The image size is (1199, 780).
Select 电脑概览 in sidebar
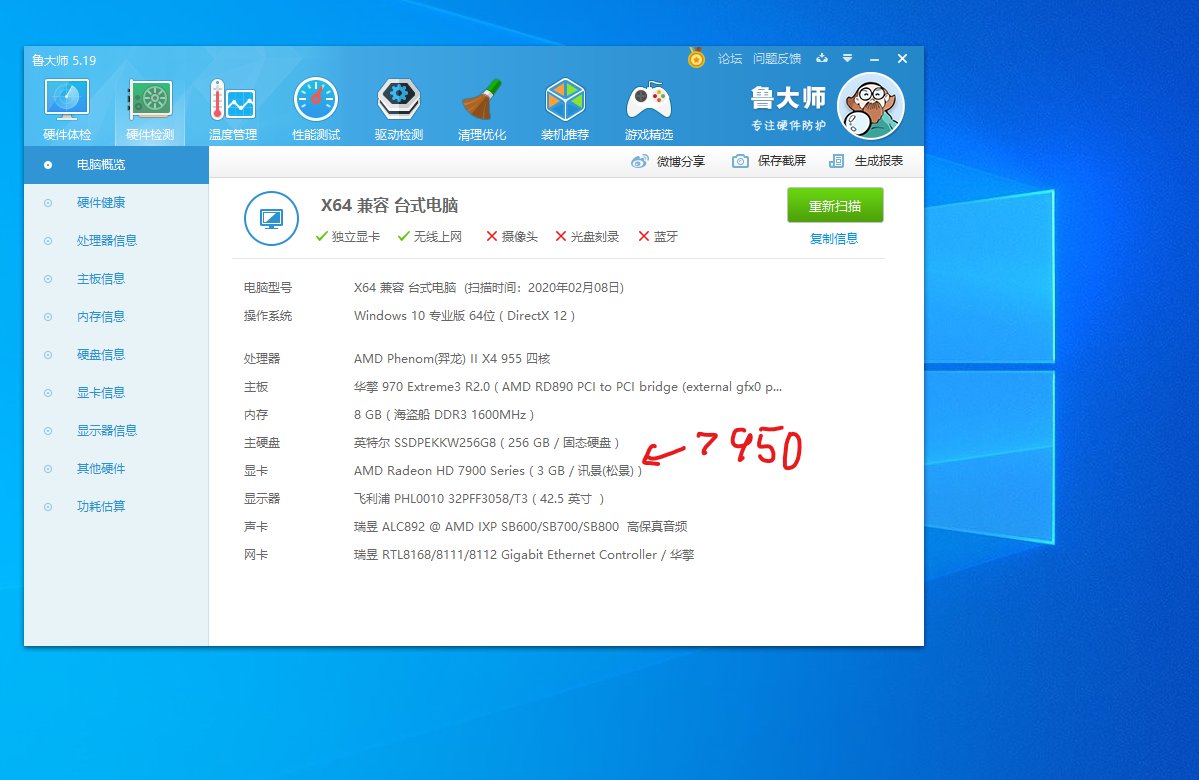pyautogui.click(x=116, y=164)
